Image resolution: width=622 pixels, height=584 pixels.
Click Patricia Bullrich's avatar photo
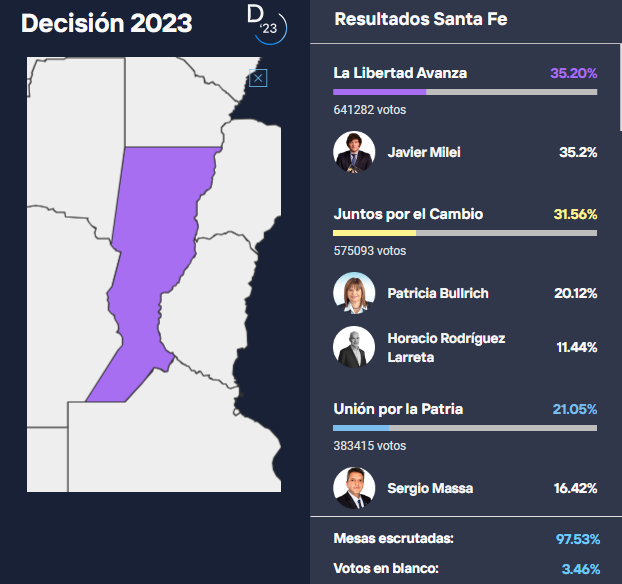coord(353,293)
